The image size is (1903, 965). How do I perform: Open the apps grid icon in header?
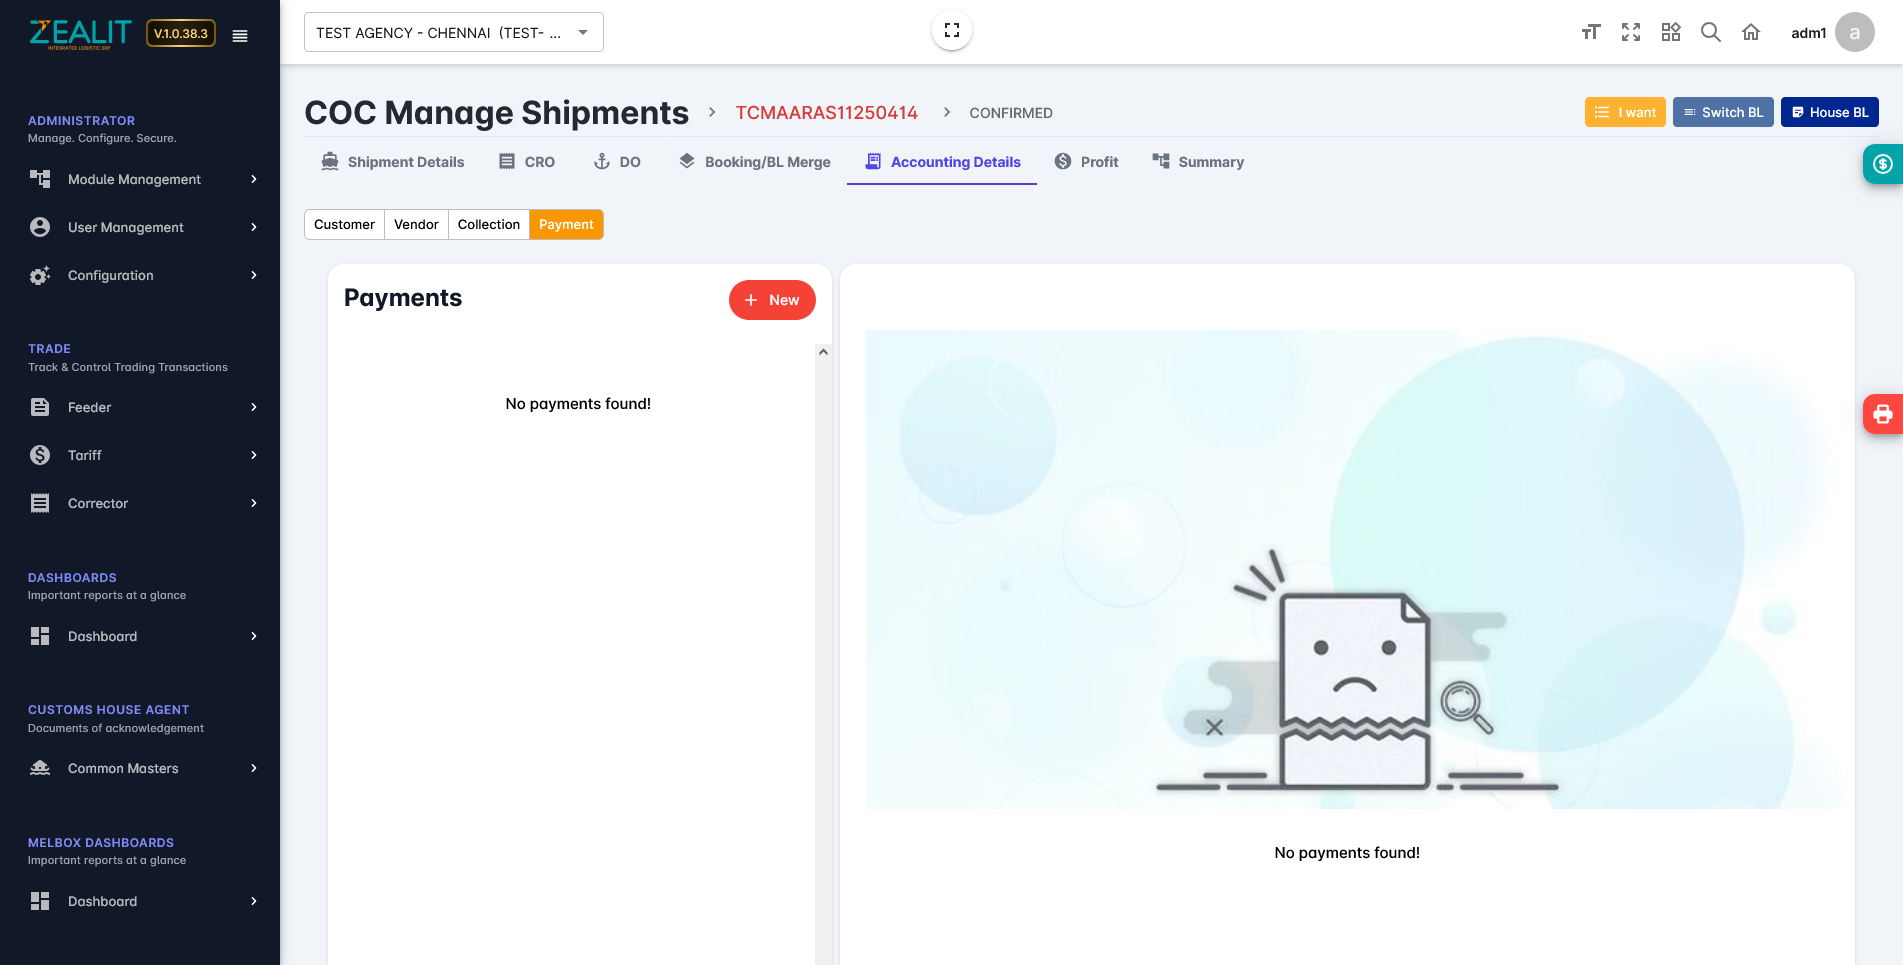[x=1670, y=33]
